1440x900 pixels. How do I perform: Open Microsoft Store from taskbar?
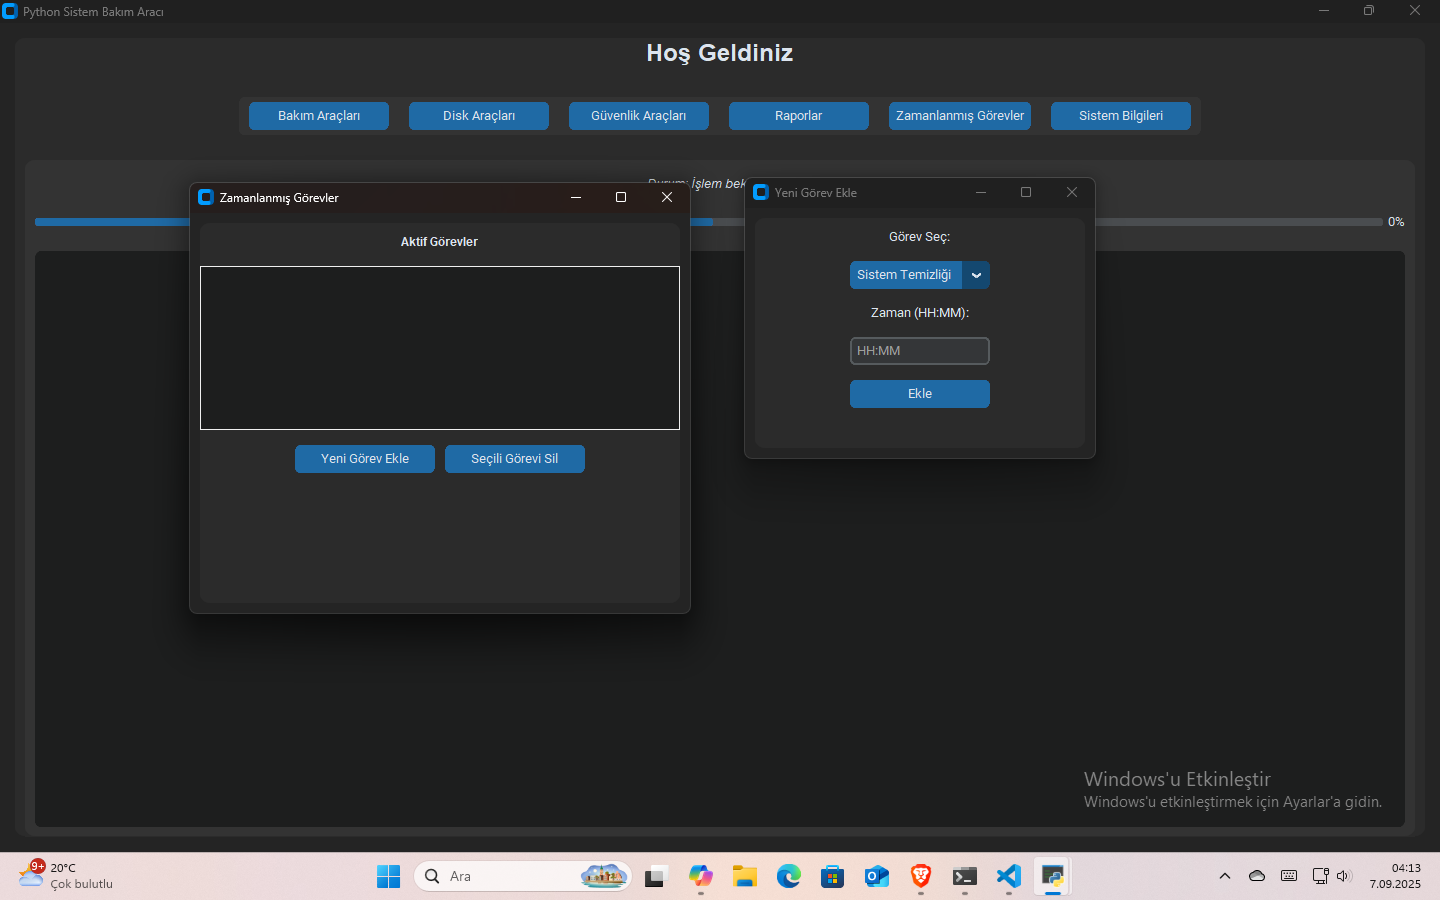833,877
